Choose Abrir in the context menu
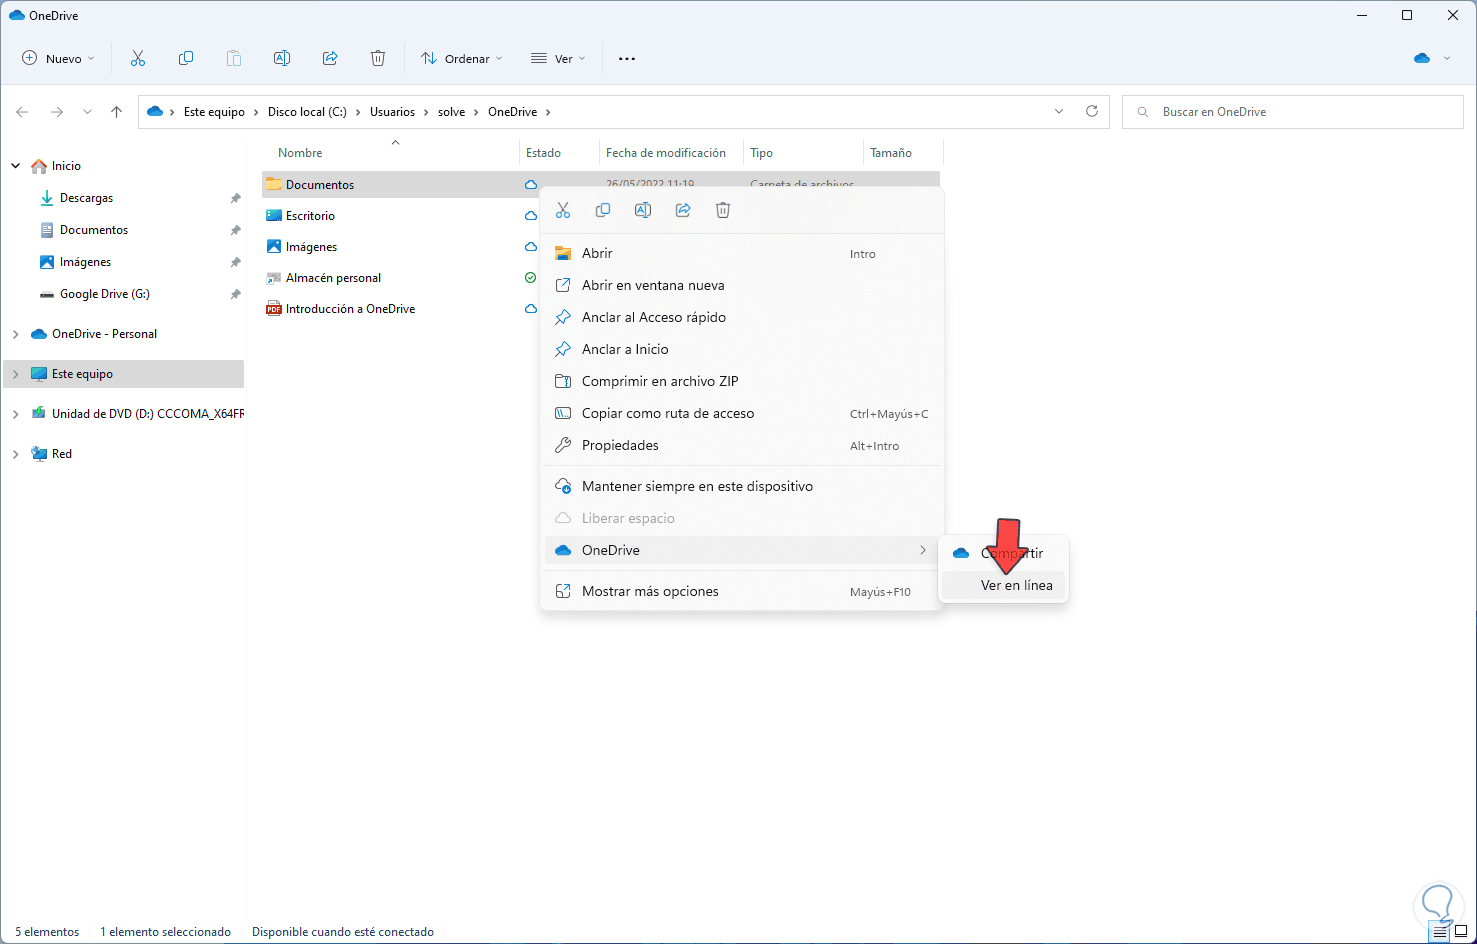Screen dimensions: 1477x944 tap(743, 254)
